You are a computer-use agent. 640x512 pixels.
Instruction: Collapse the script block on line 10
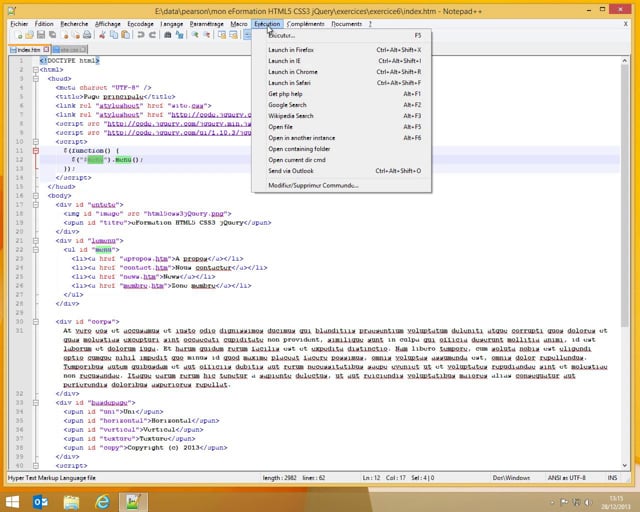pyautogui.click(x=36, y=142)
